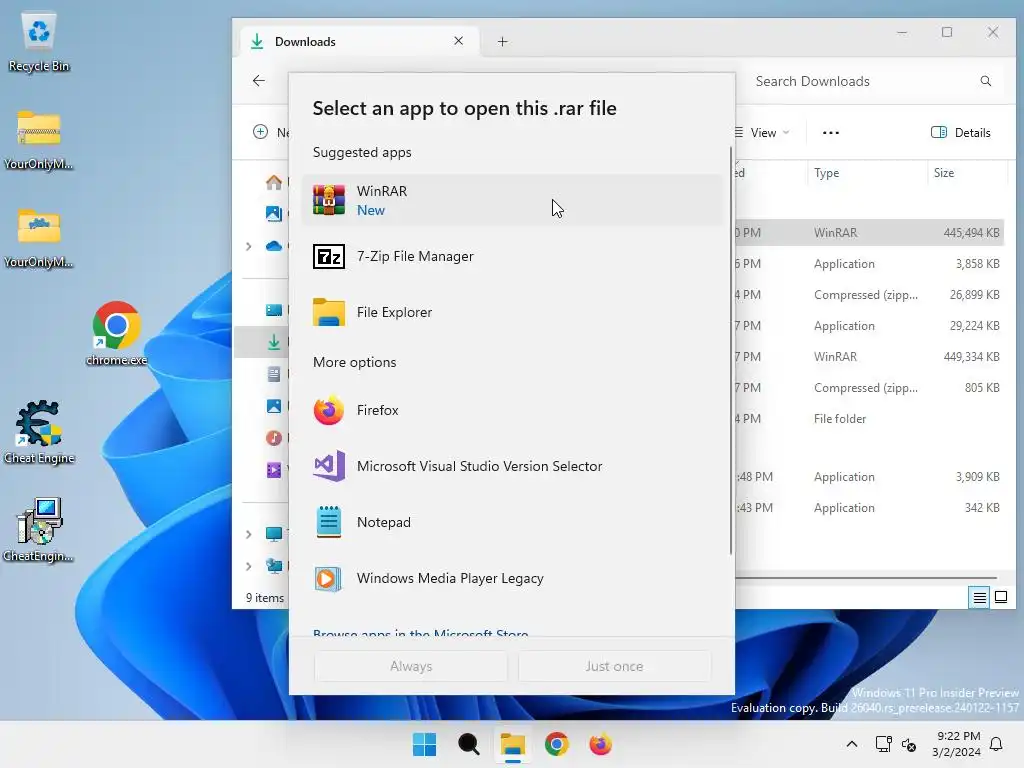Open OneDrive cloud icon in sidebar
Viewport: 1024px width, 768px height.
[x=274, y=246]
